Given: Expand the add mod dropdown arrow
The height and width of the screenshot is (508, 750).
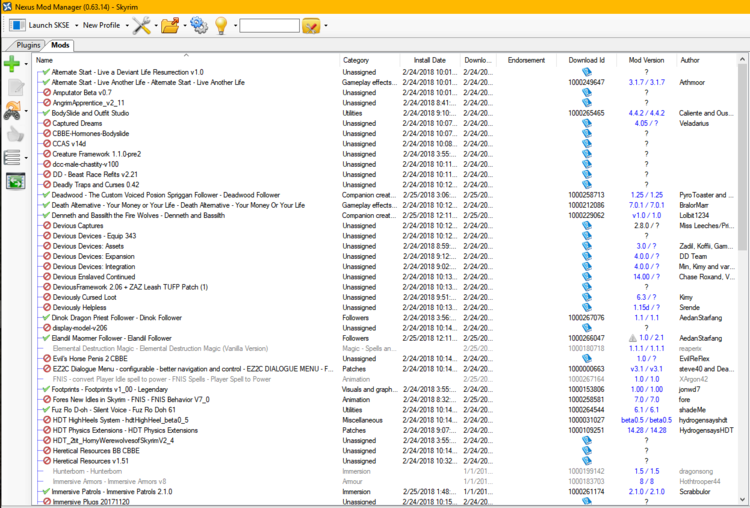Looking at the screenshot, I should coord(26,64).
